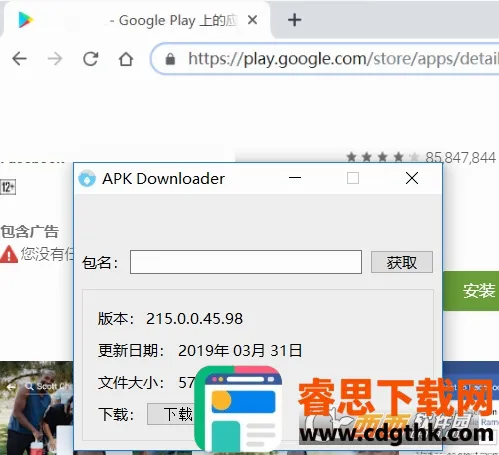Click the Google Play logo favicon
Image resolution: width=499 pixels, height=455 pixels.
point(26,20)
